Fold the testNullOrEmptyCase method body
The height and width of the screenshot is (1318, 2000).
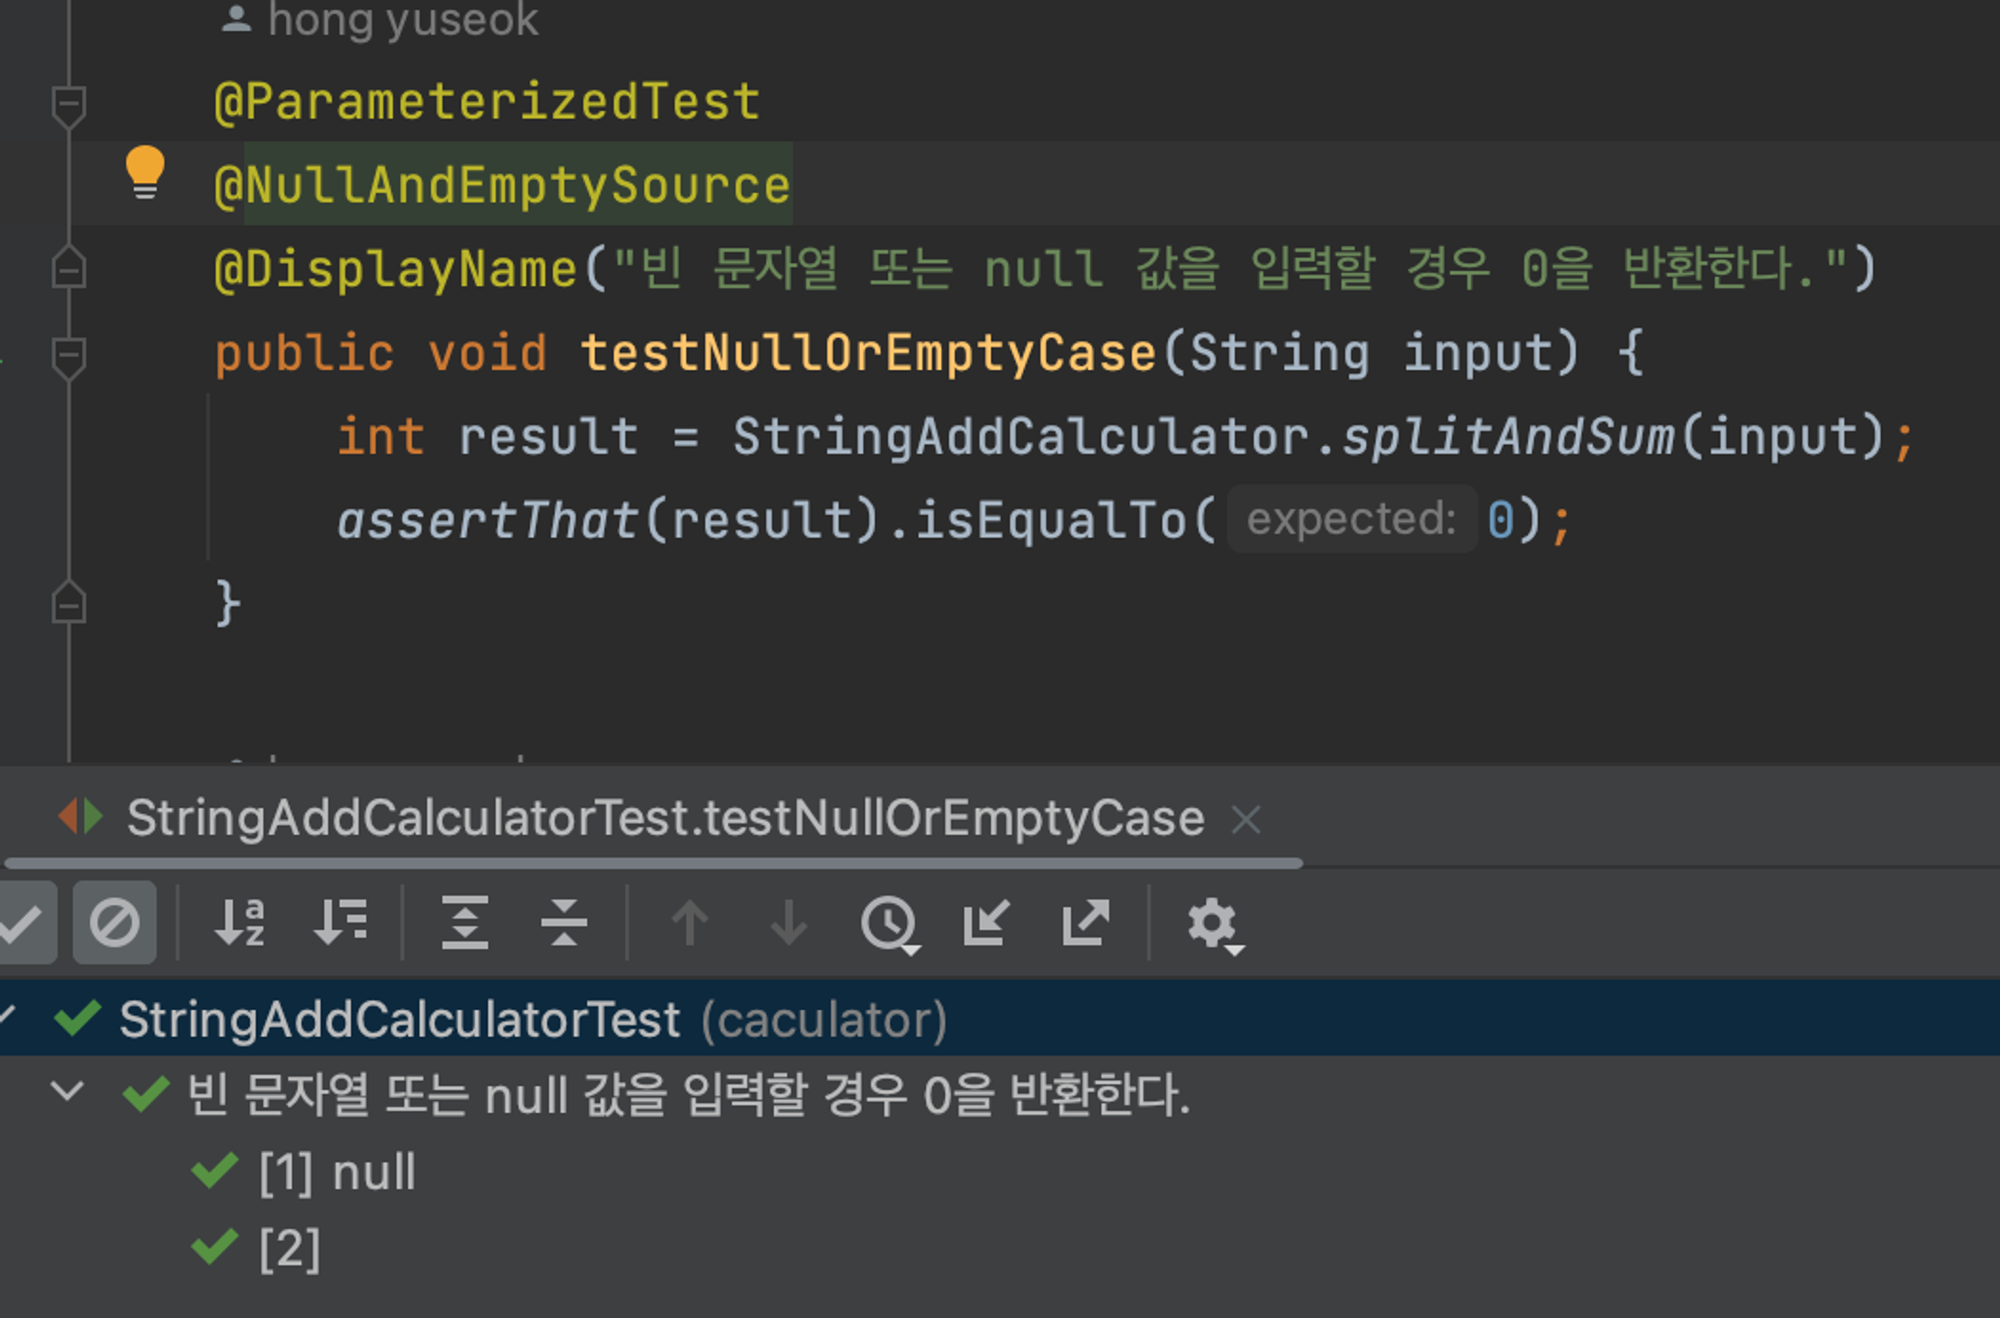(x=68, y=356)
